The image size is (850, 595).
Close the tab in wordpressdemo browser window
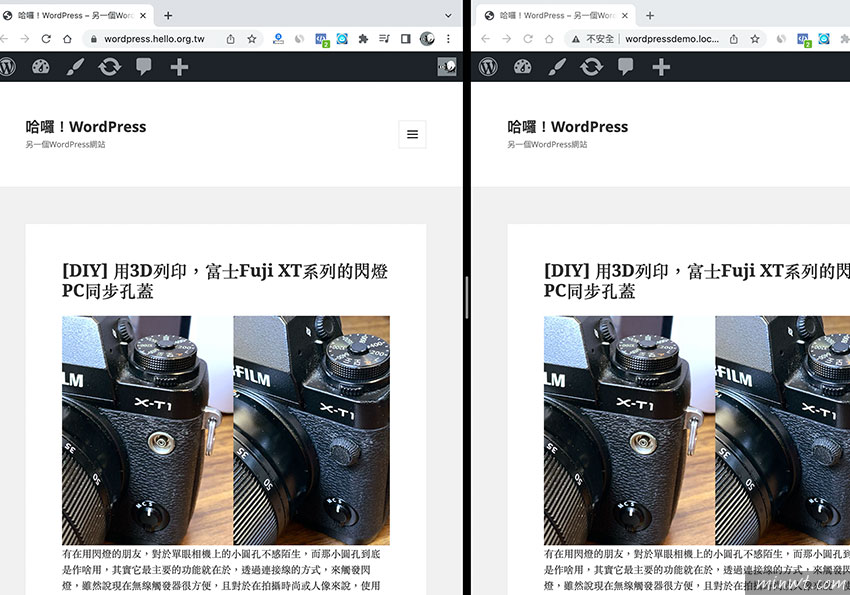click(624, 16)
